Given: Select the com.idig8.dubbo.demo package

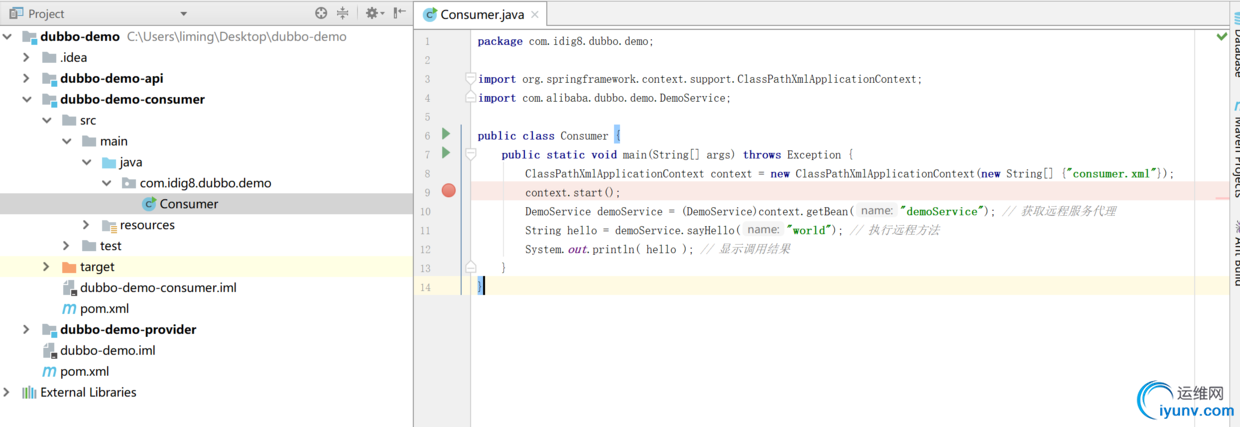Looking at the screenshot, I should [205, 183].
